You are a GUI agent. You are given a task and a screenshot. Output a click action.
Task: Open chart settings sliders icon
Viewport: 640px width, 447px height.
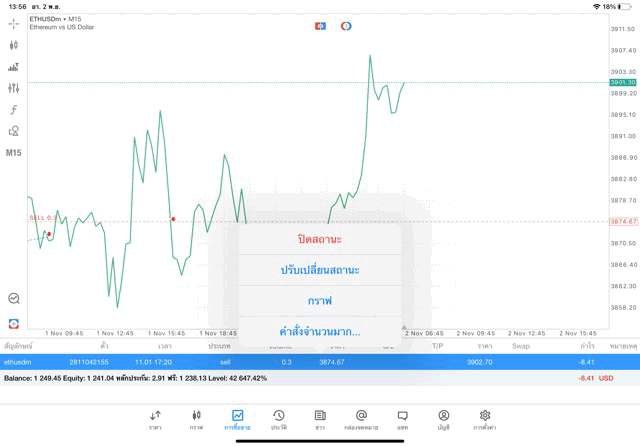pyautogui.click(x=14, y=88)
